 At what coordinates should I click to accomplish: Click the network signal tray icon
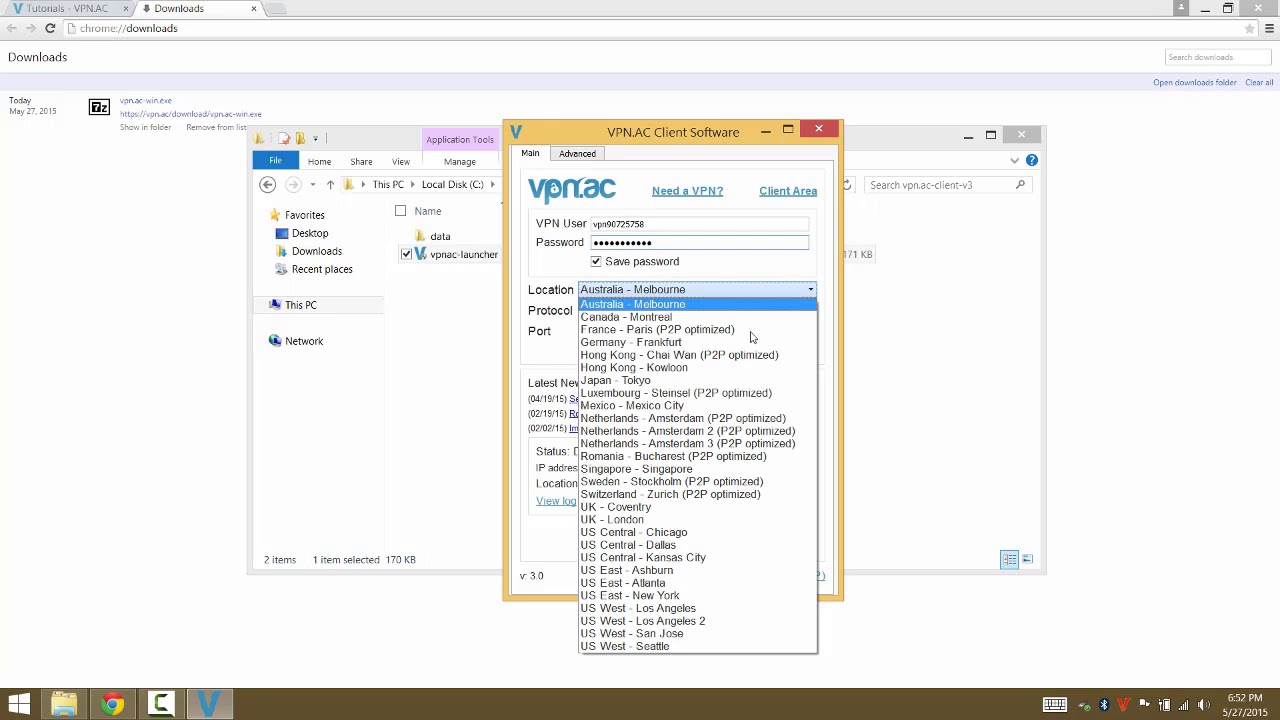1183,705
